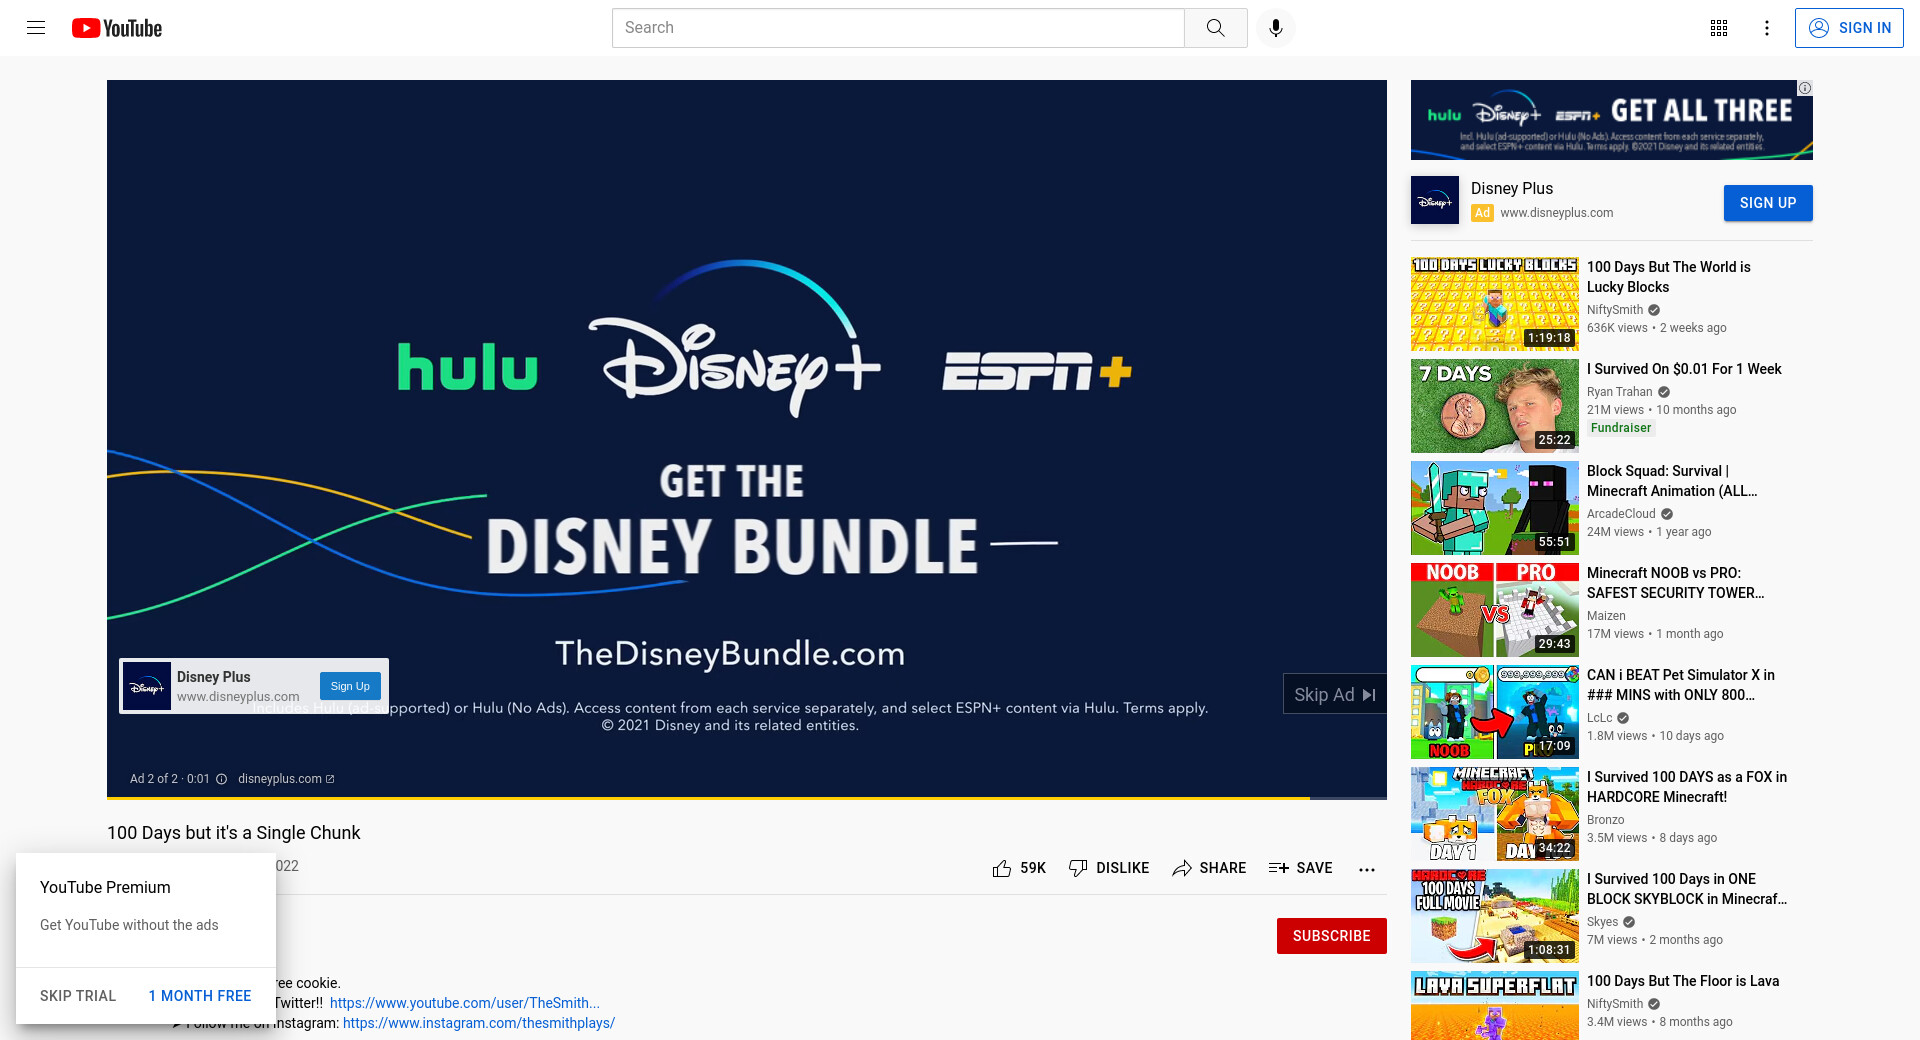
Task: Choose 1 MONTH FREE in Premium popup
Action: [200, 996]
